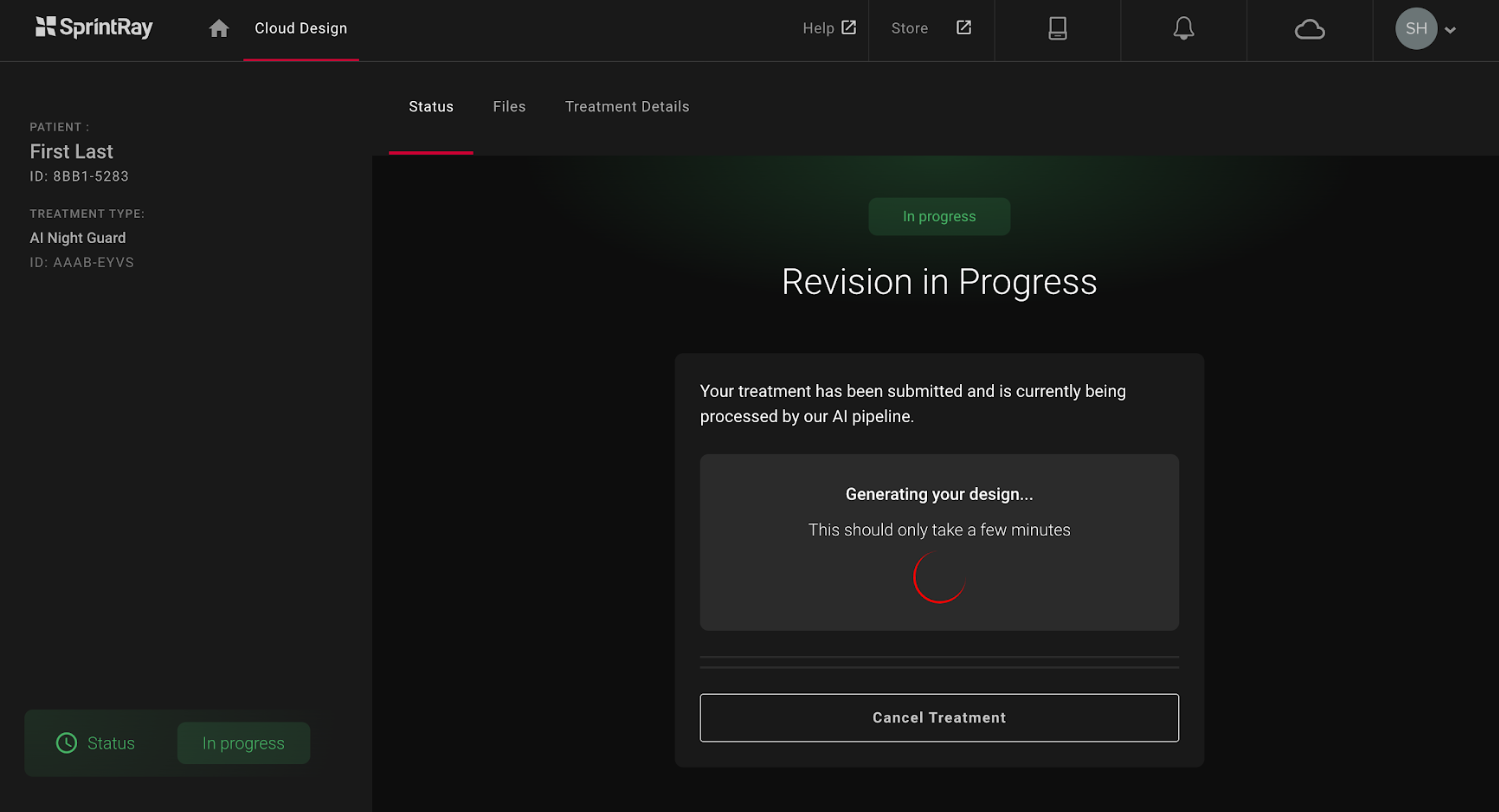Click the clock icon beside Status

[x=66, y=743]
